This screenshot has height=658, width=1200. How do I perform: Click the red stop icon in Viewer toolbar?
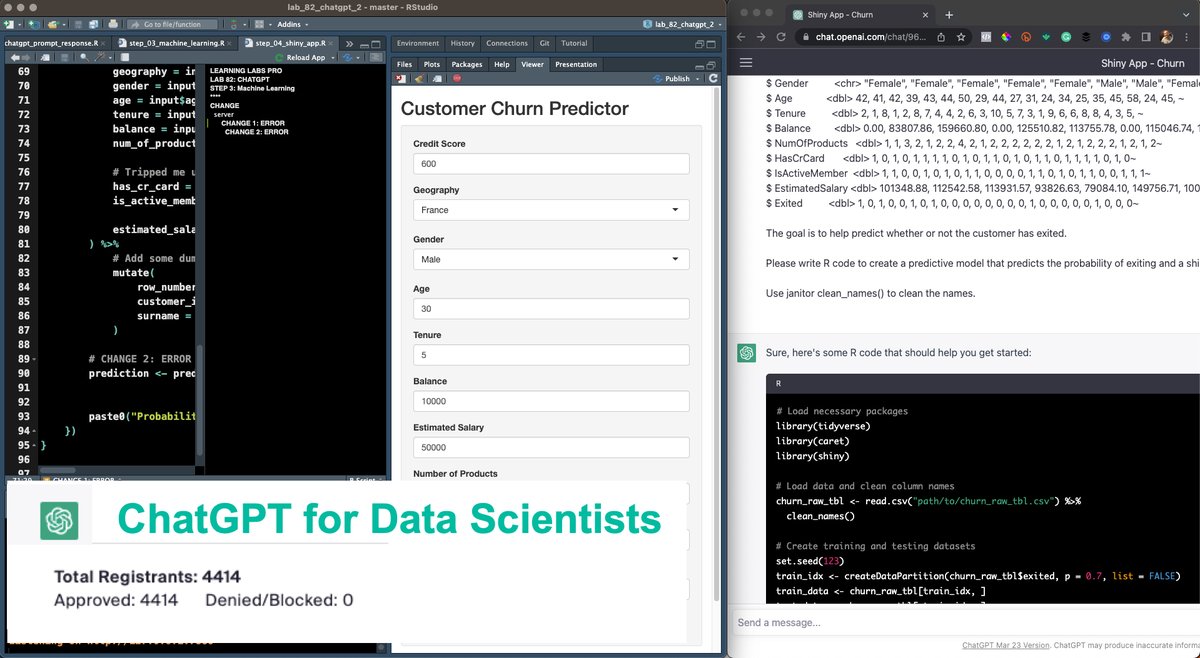[457, 78]
